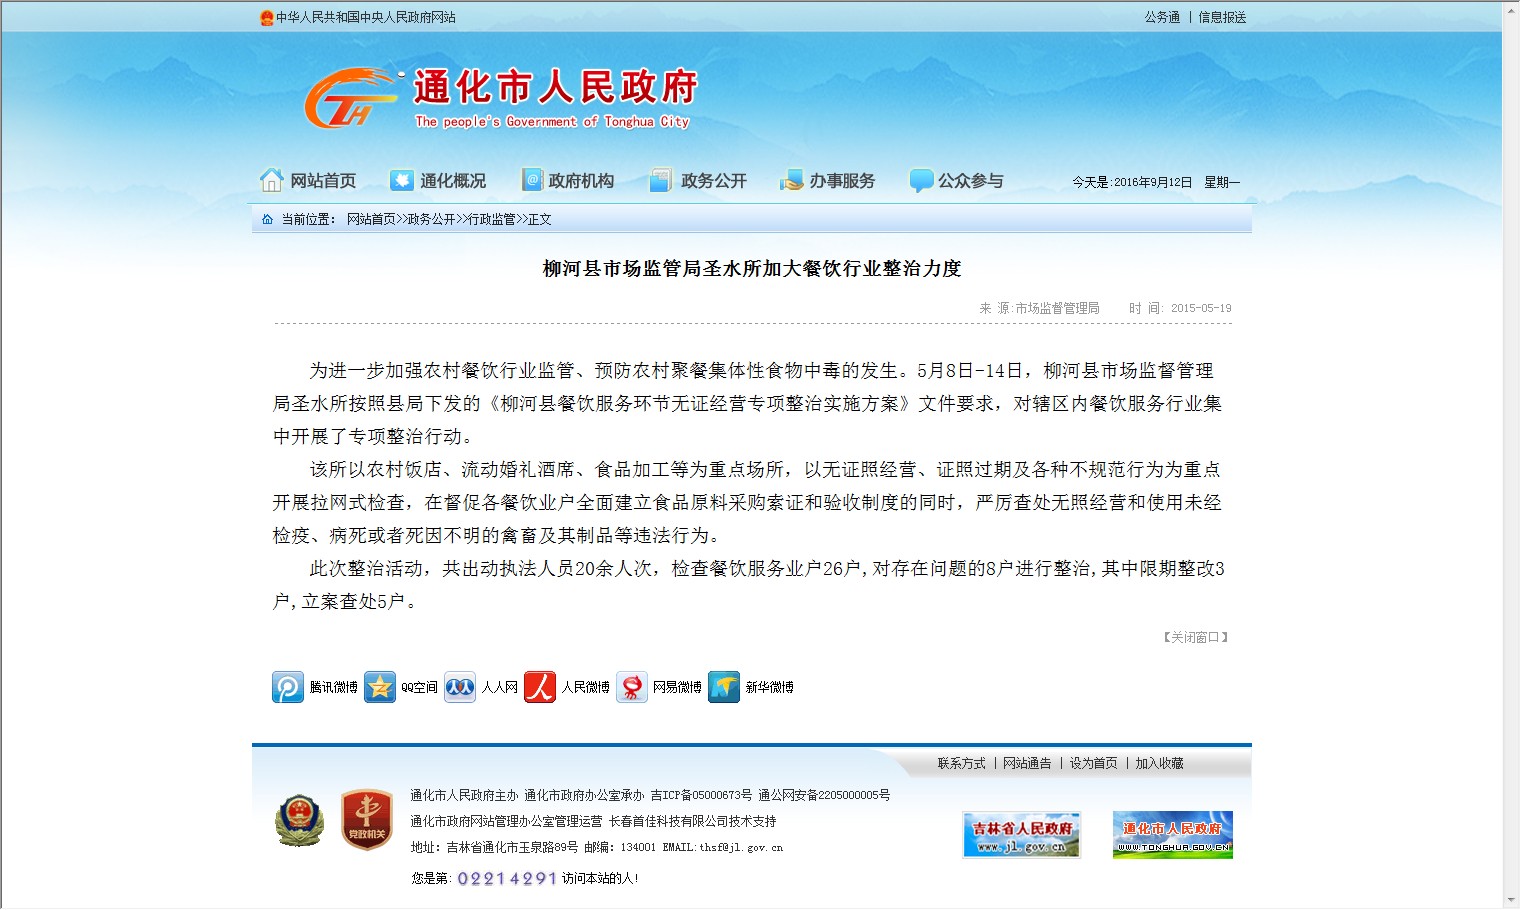Open the 网站首页 navigation menu item
This screenshot has width=1521, height=910.
[x=308, y=181]
